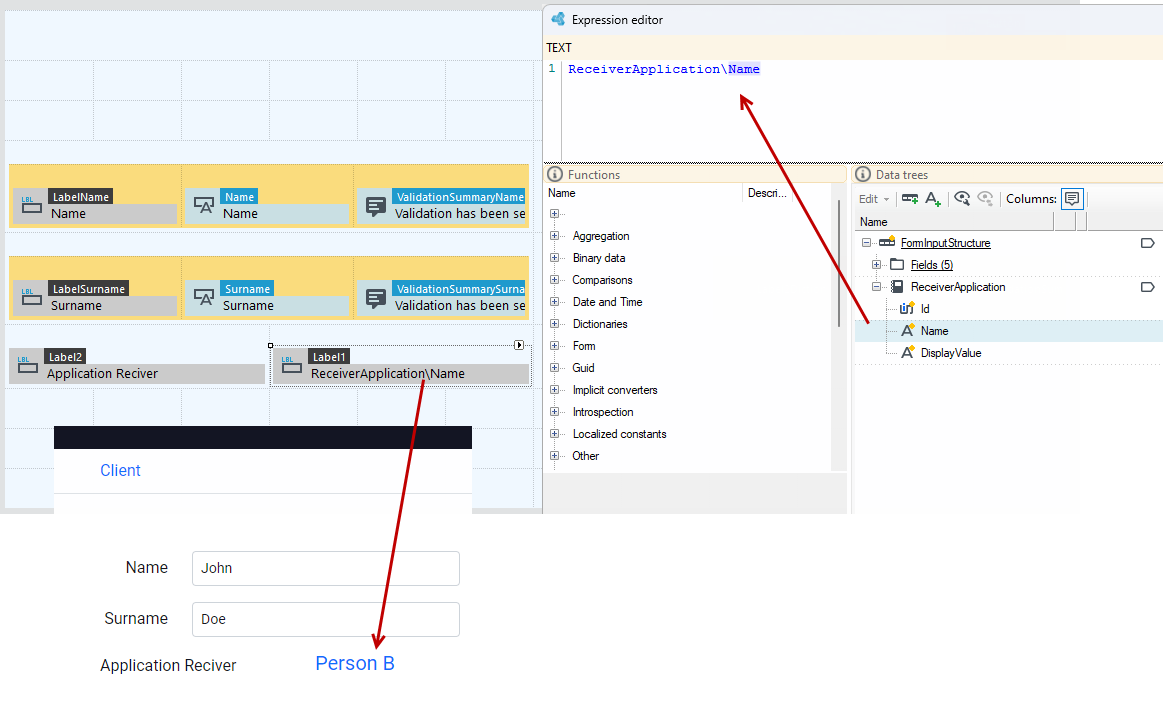Select the Comparisons function category
1163x711 pixels.
pyautogui.click(x=602, y=280)
